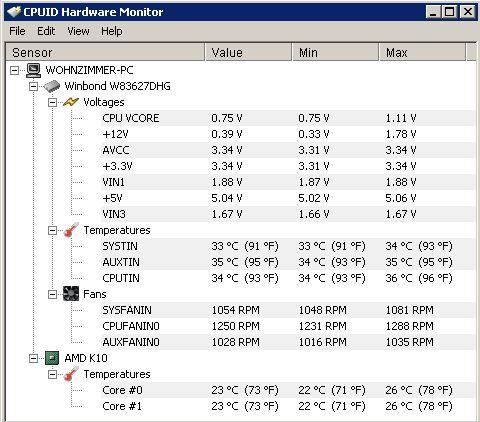Collapse the Winbond Temperatures group
This screenshot has height=422, width=480.
pos(52,230)
